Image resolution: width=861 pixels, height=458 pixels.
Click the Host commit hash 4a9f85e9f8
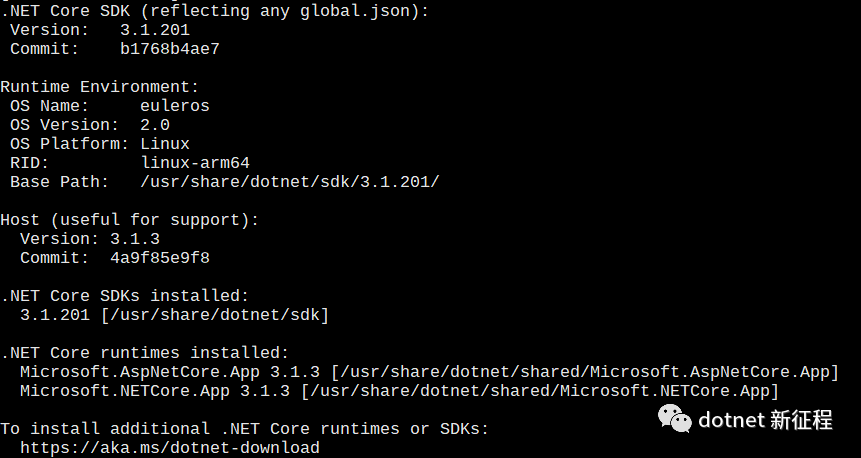159,258
